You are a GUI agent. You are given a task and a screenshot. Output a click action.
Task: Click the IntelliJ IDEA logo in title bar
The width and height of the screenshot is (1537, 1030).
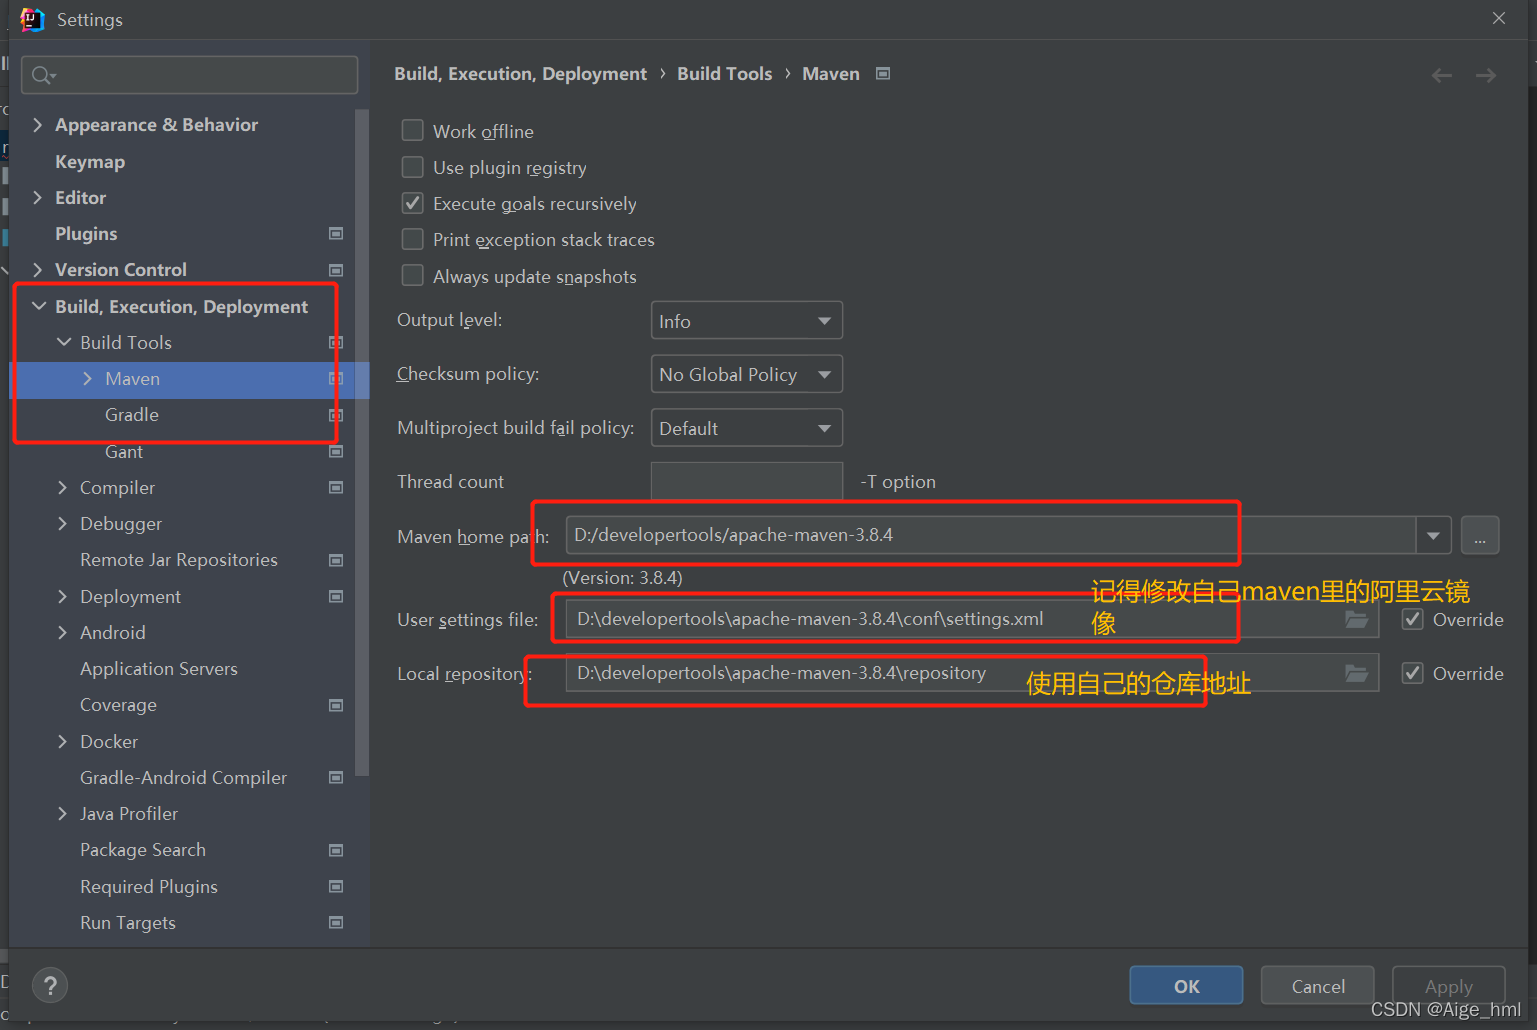32,19
